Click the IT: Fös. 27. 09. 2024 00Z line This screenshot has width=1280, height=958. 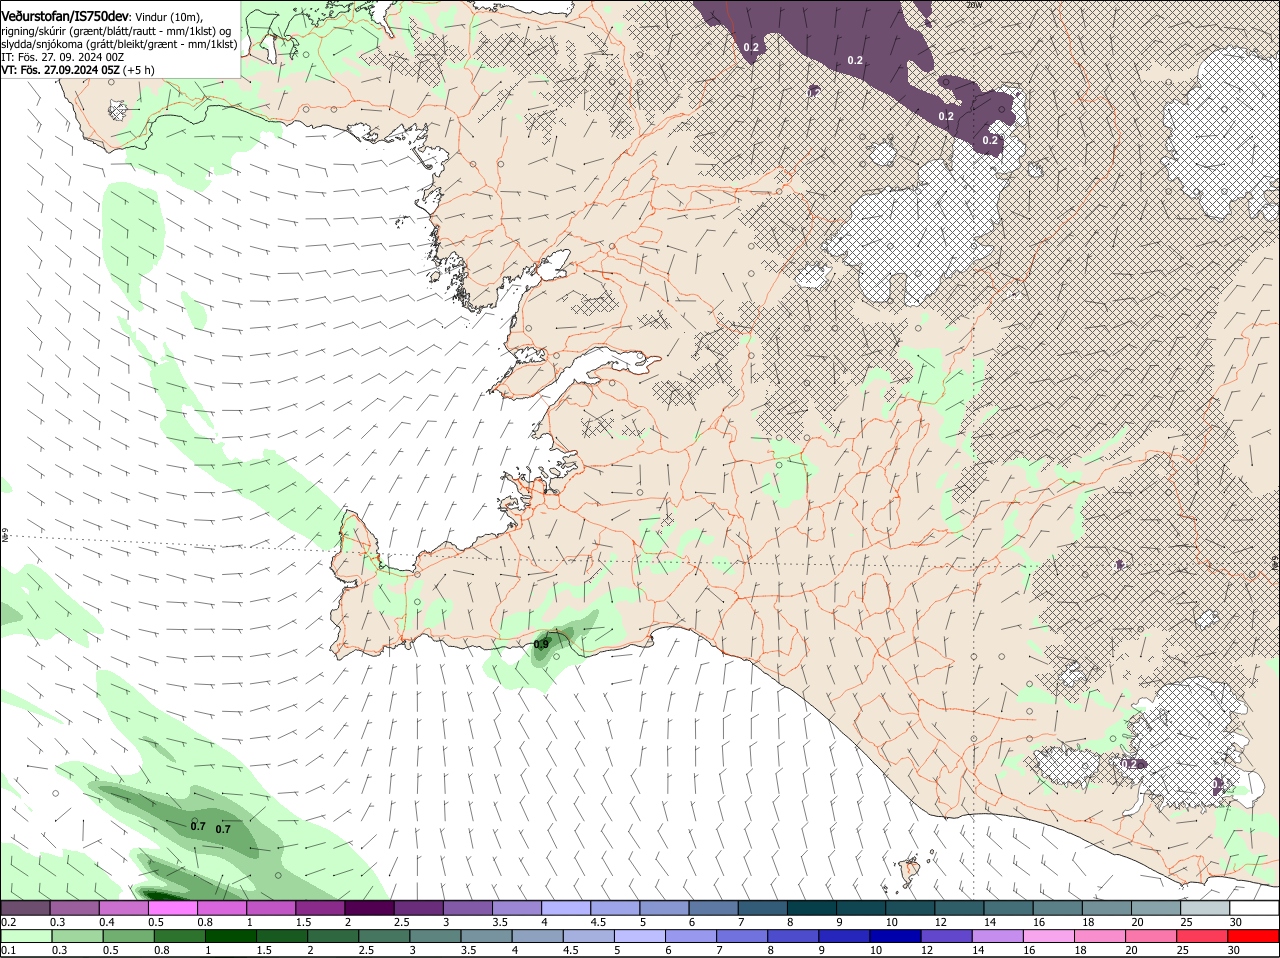(63, 57)
